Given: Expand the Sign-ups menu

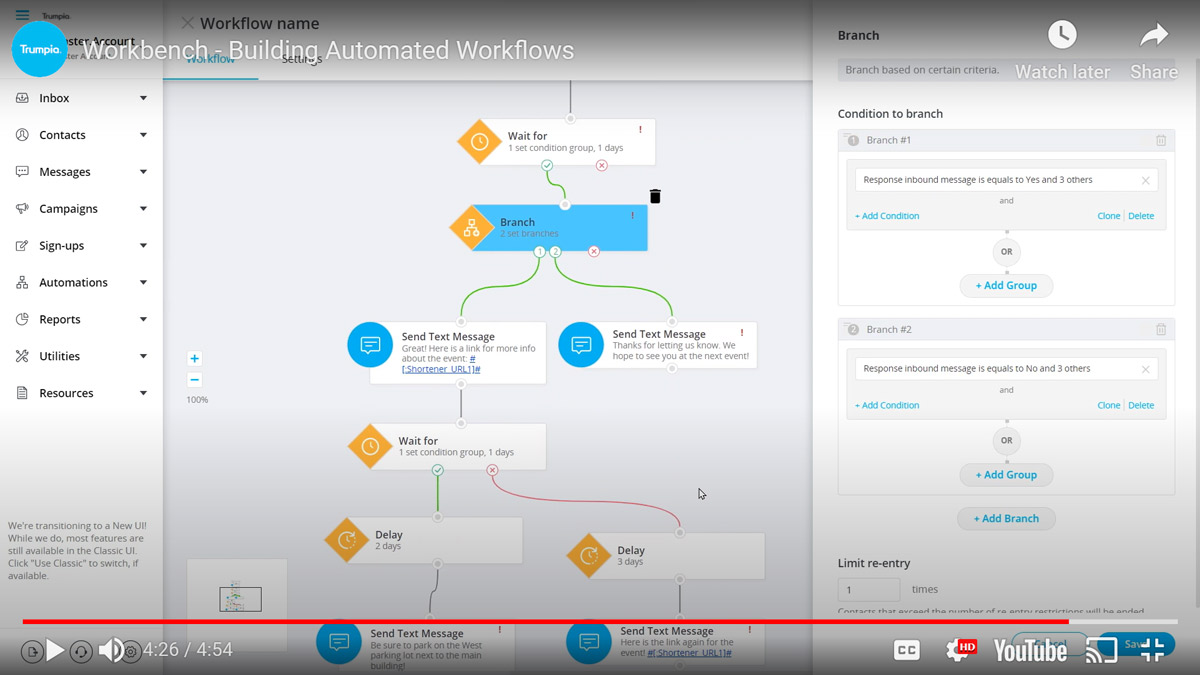Looking at the screenshot, I should point(143,246).
